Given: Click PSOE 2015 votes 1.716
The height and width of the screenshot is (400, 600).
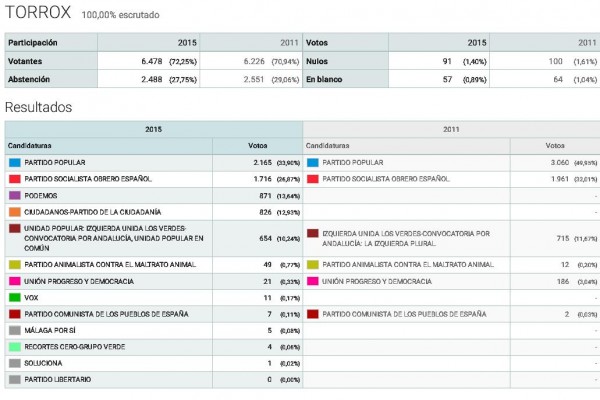Looking at the screenshot, I should pyautogui.click(x=262, y=179).
